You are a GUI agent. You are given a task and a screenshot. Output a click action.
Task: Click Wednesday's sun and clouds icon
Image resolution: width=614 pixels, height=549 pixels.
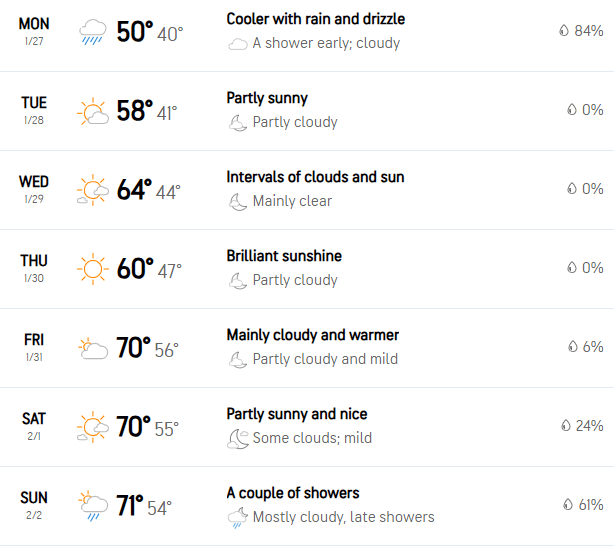[x=92, y=190]
